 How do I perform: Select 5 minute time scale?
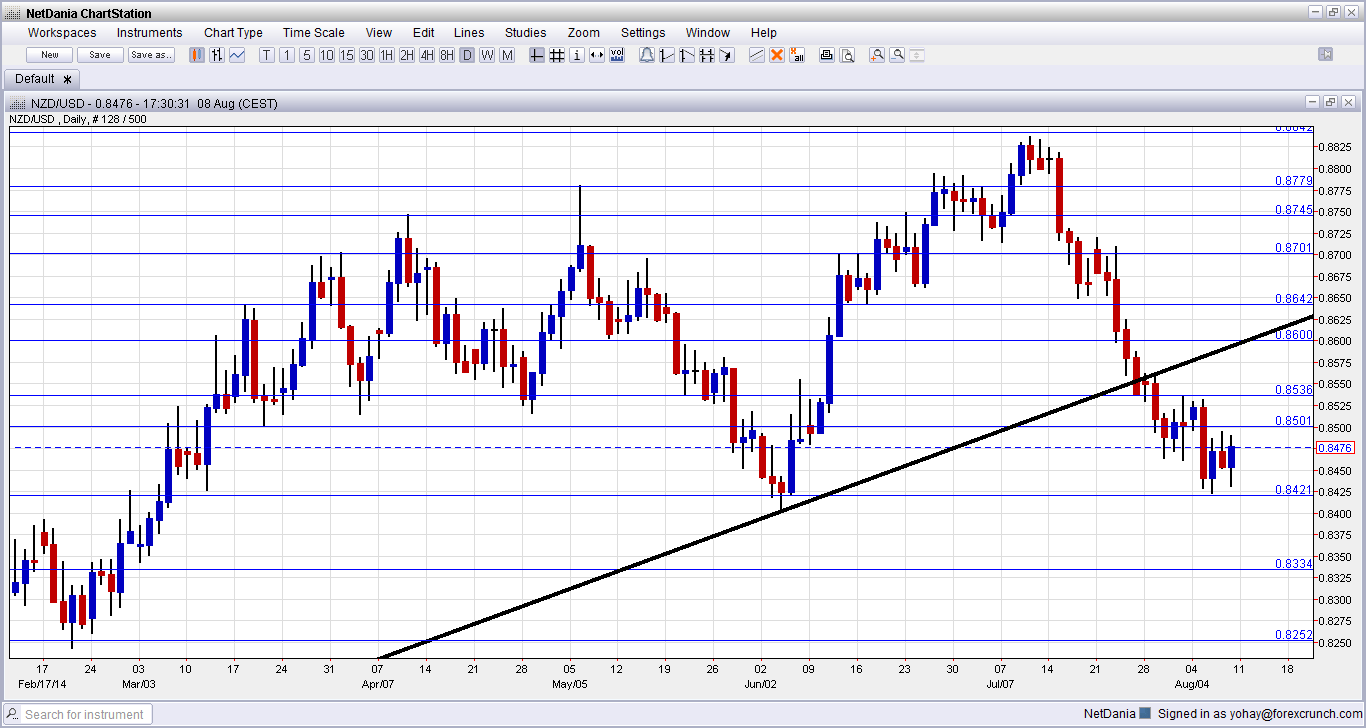(307, 55)
